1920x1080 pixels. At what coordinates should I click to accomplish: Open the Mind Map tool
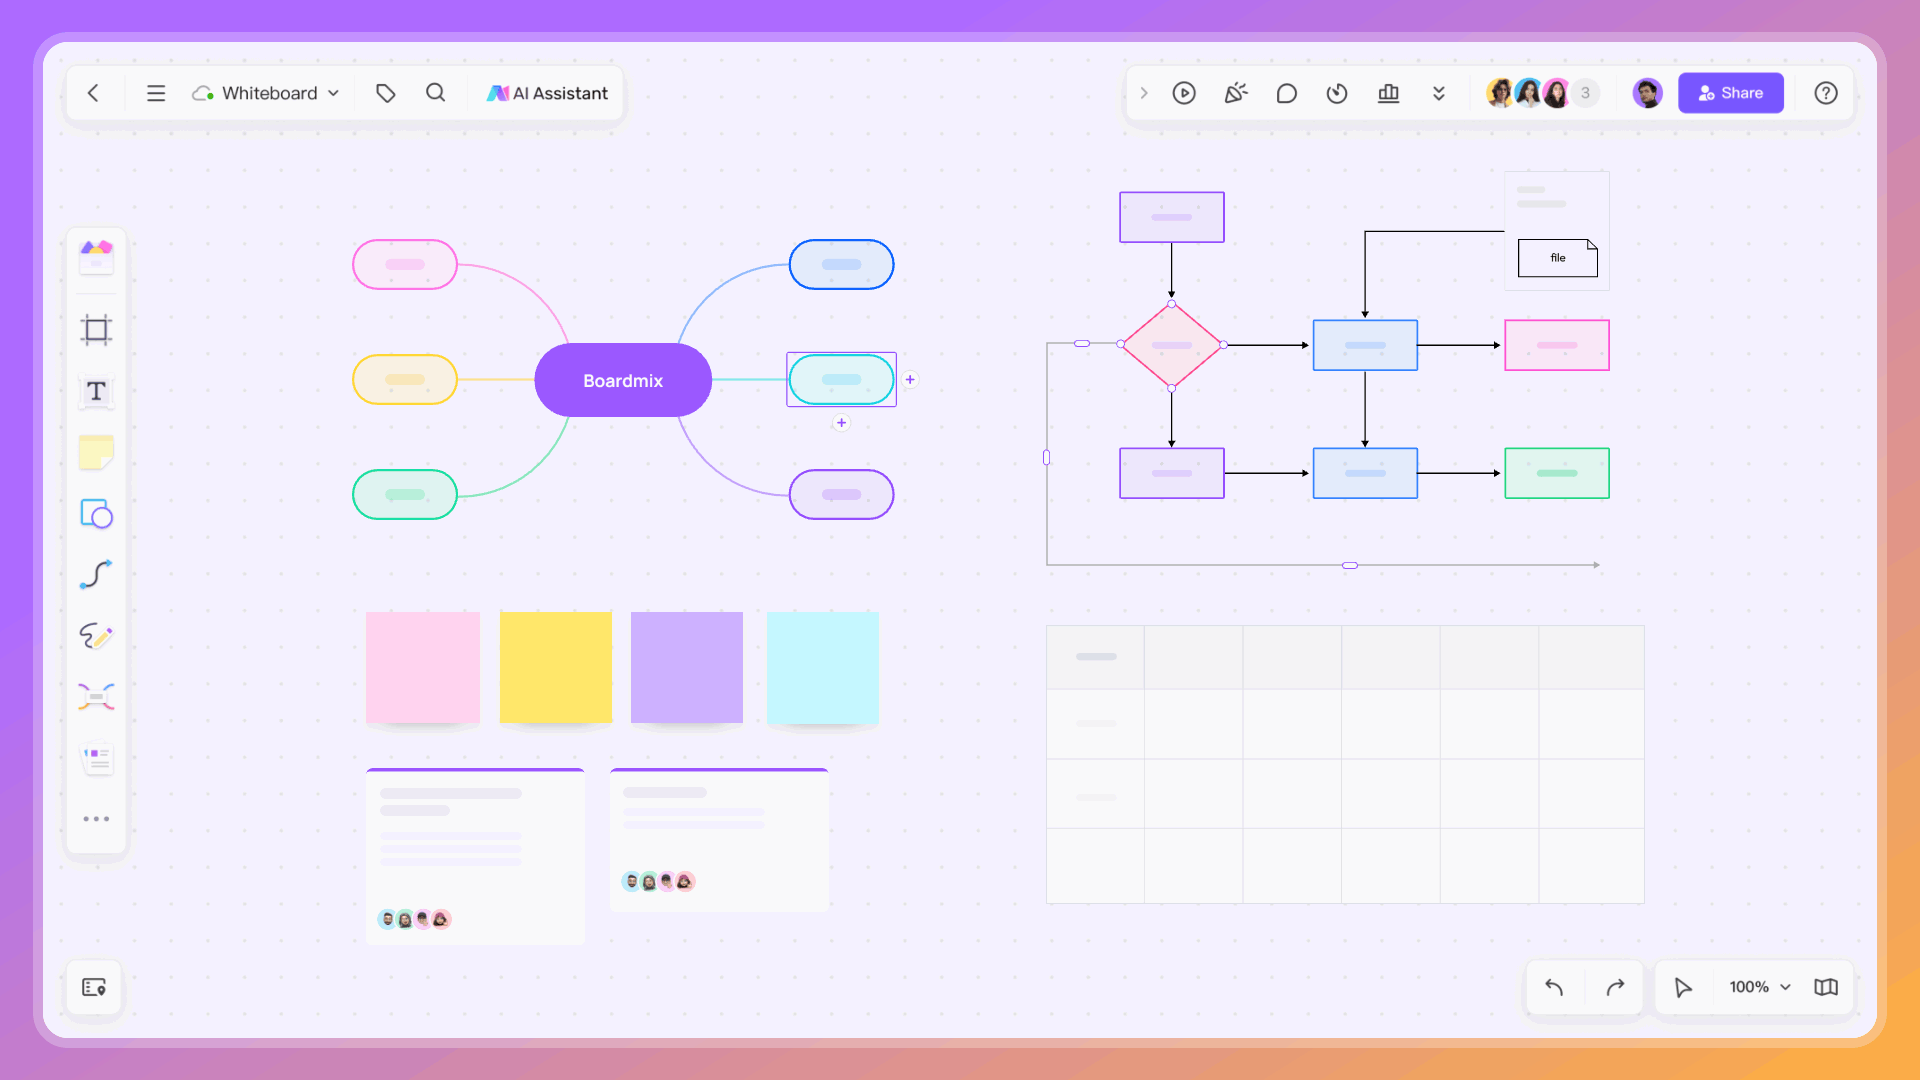96,697
